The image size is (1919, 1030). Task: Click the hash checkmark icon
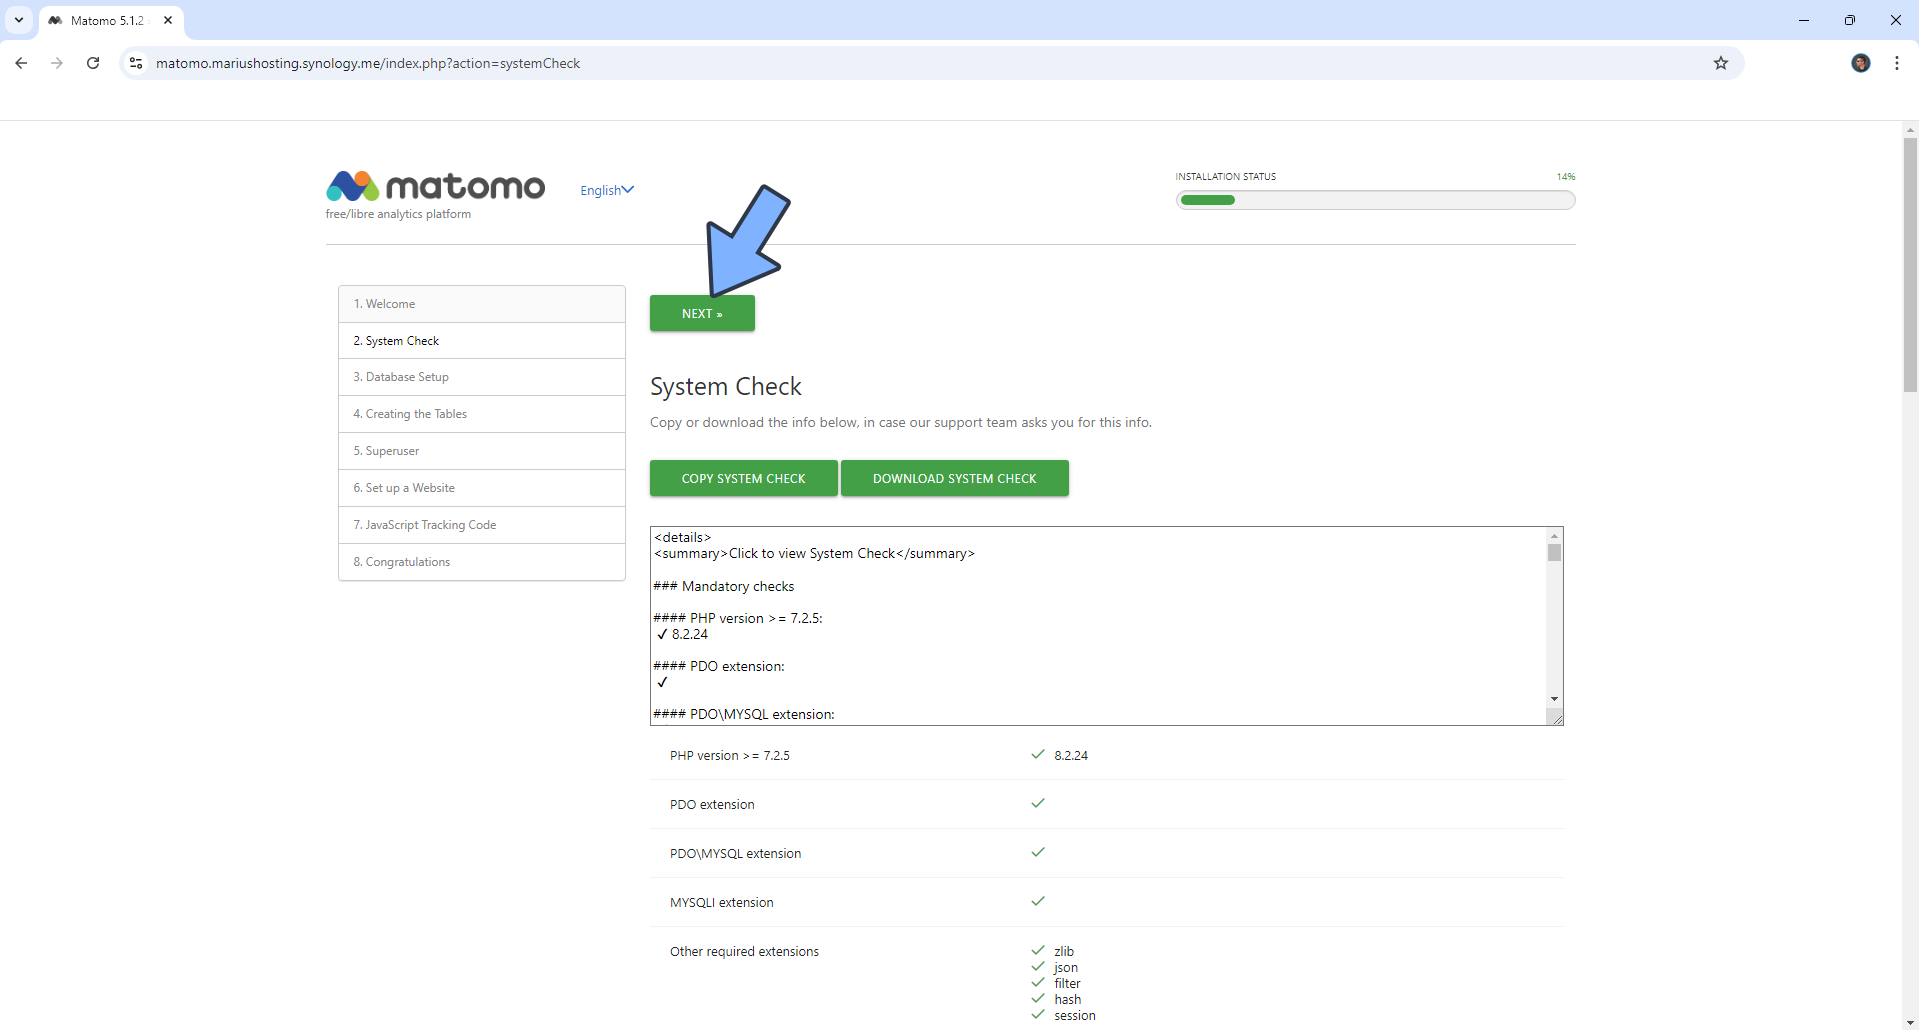pos(1038,998)
